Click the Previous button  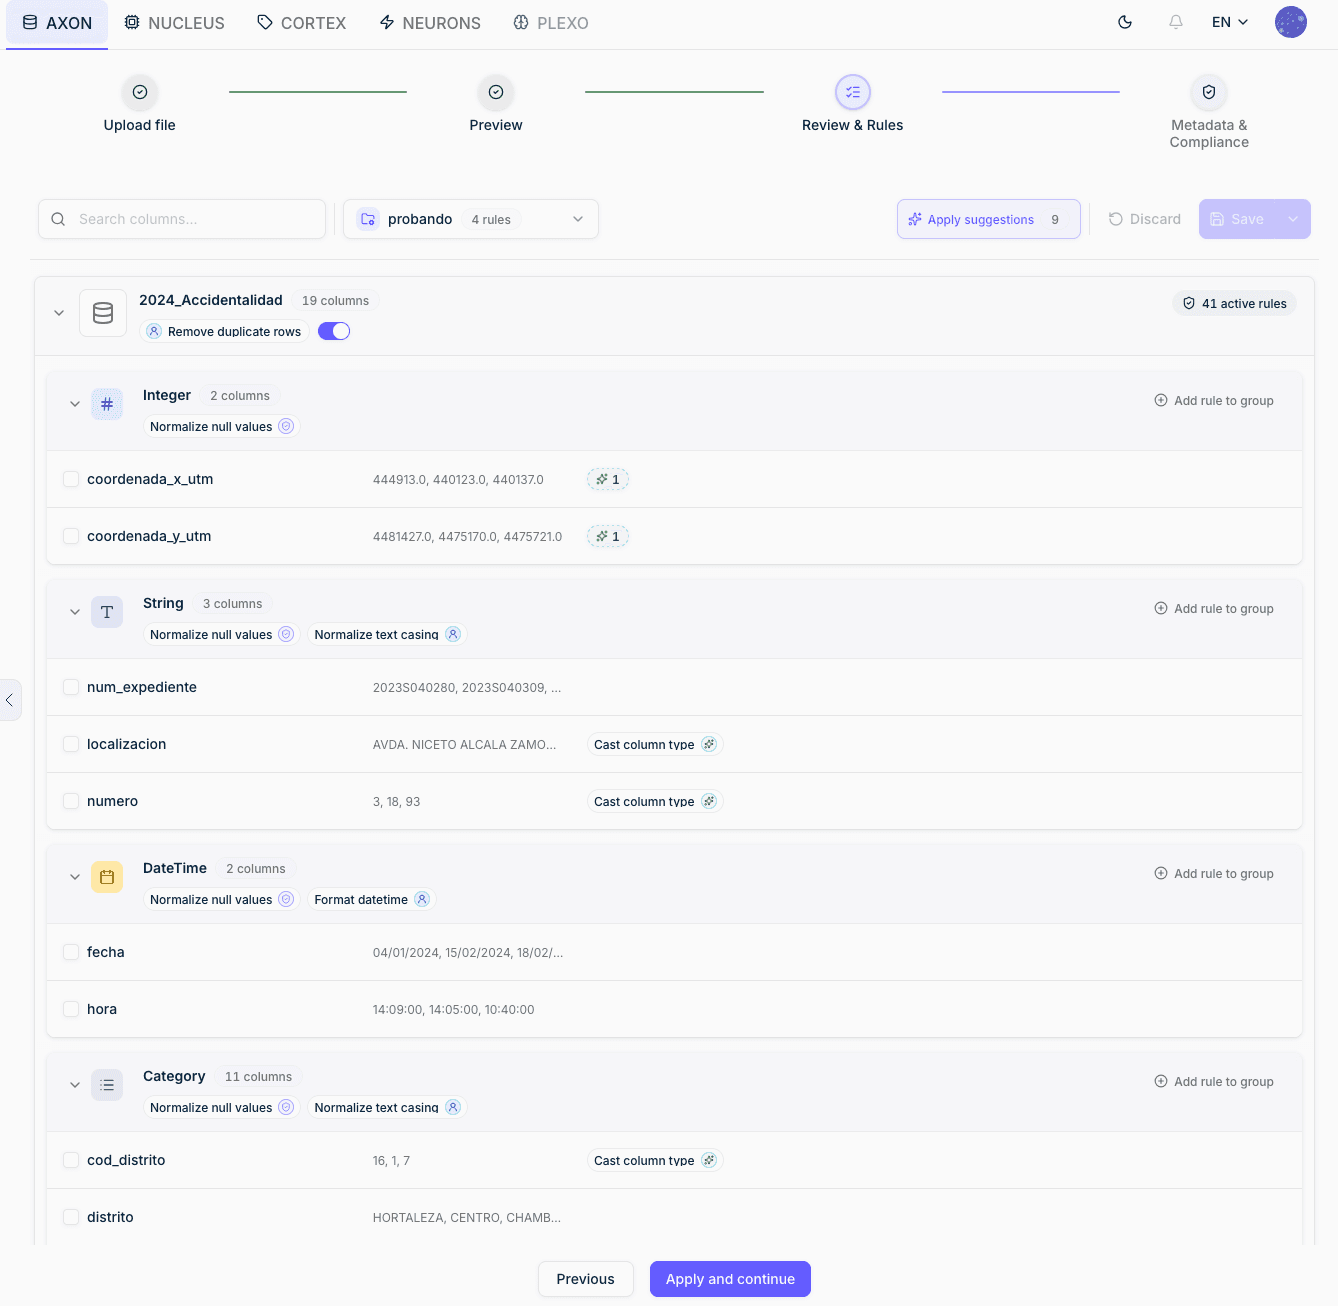click(x=586, y=1279)
